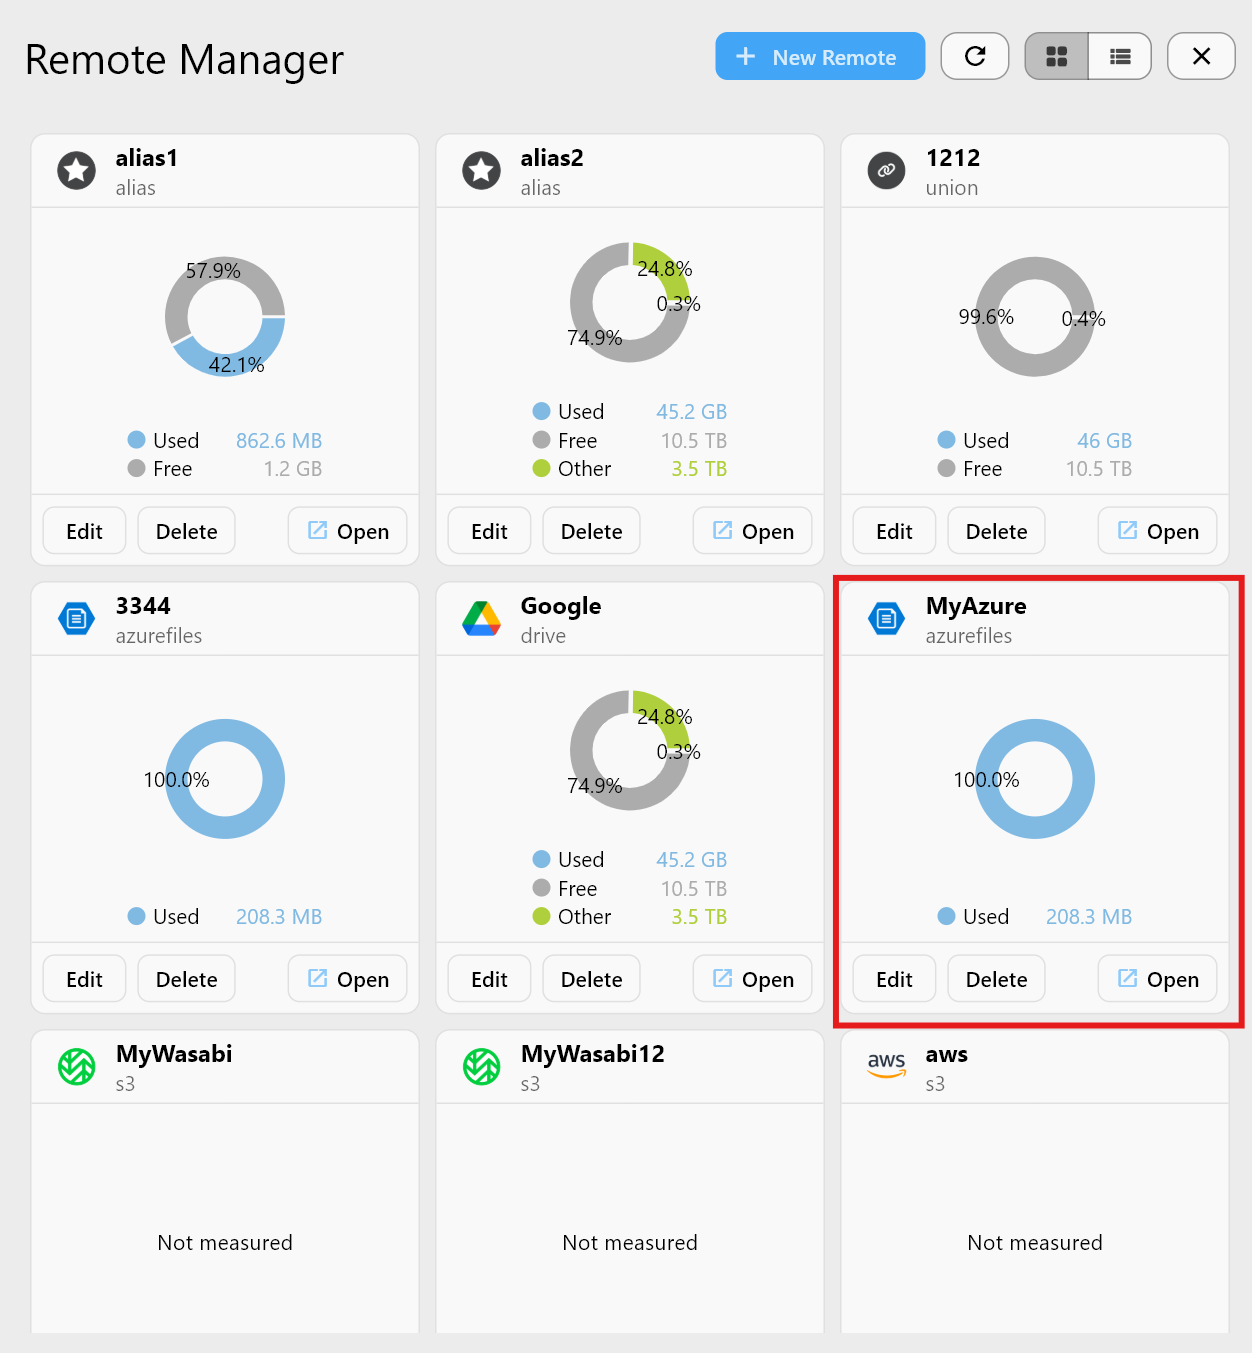Click the Google Drive icon
This screenshot has height=1353, width=1252.
point(481,618)
